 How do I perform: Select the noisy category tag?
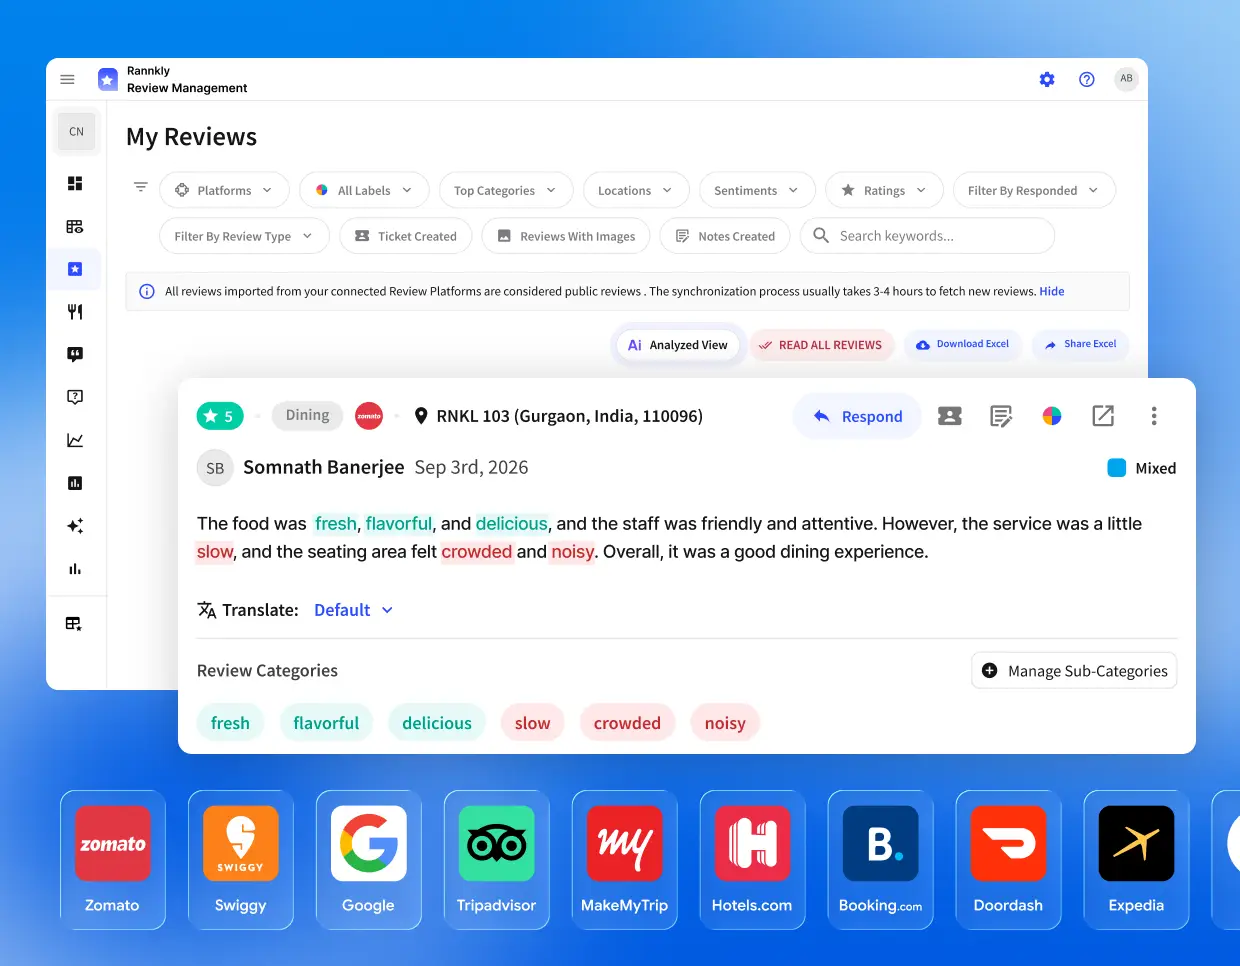point(725,723)
